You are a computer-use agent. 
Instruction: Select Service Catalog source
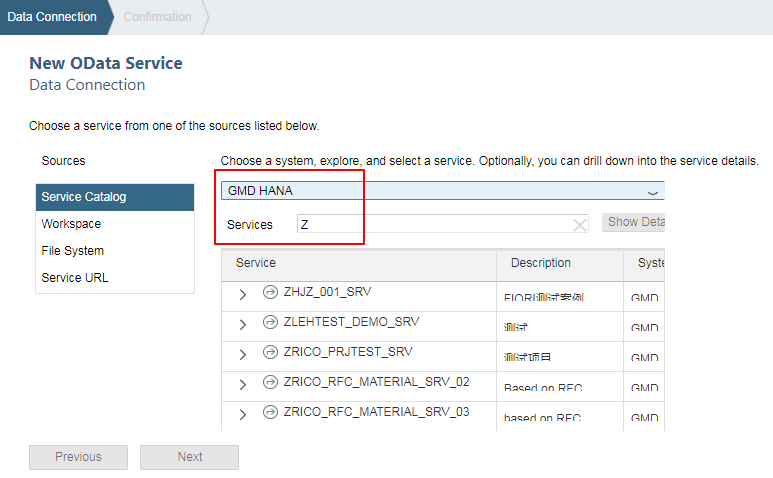(x=114, y=197)
